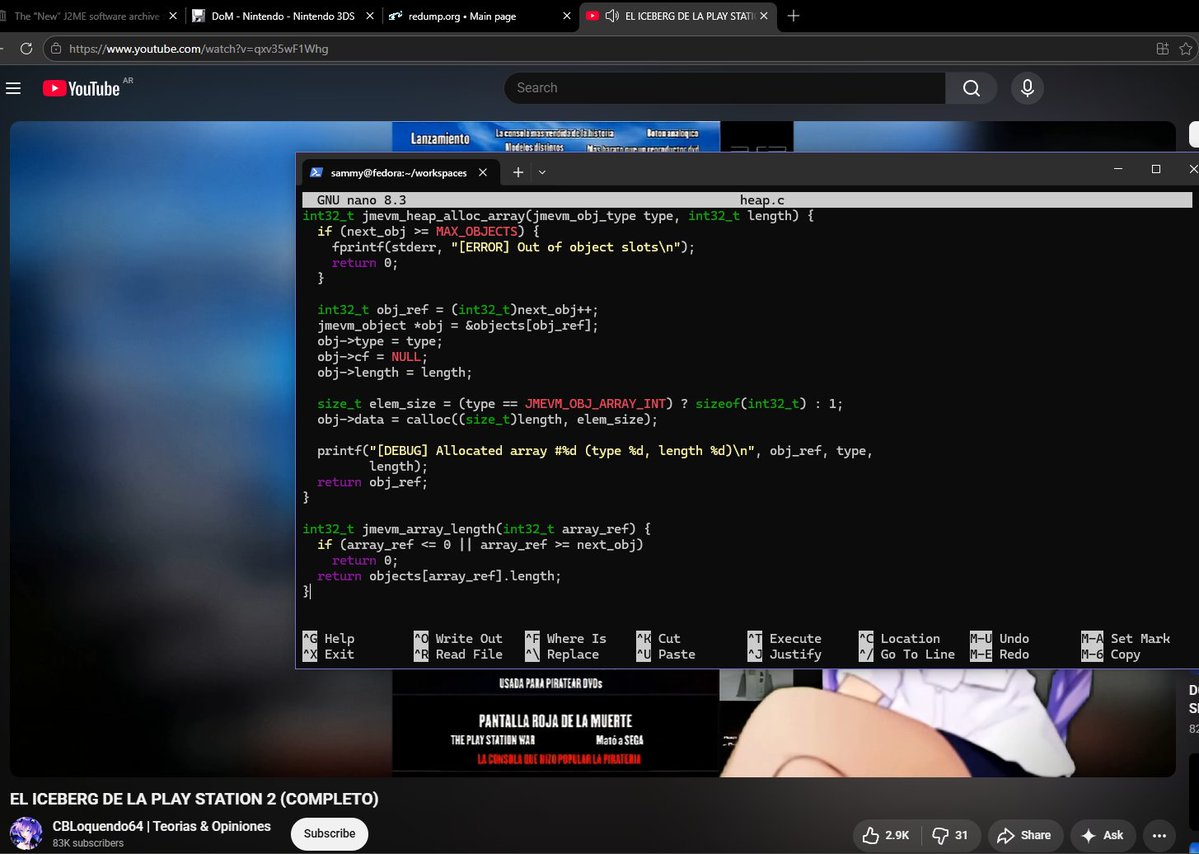The width and height of the screenshot is (1199, 854).
Task: View site information lock icon in the address bar
Action: [x=55, y=49]
